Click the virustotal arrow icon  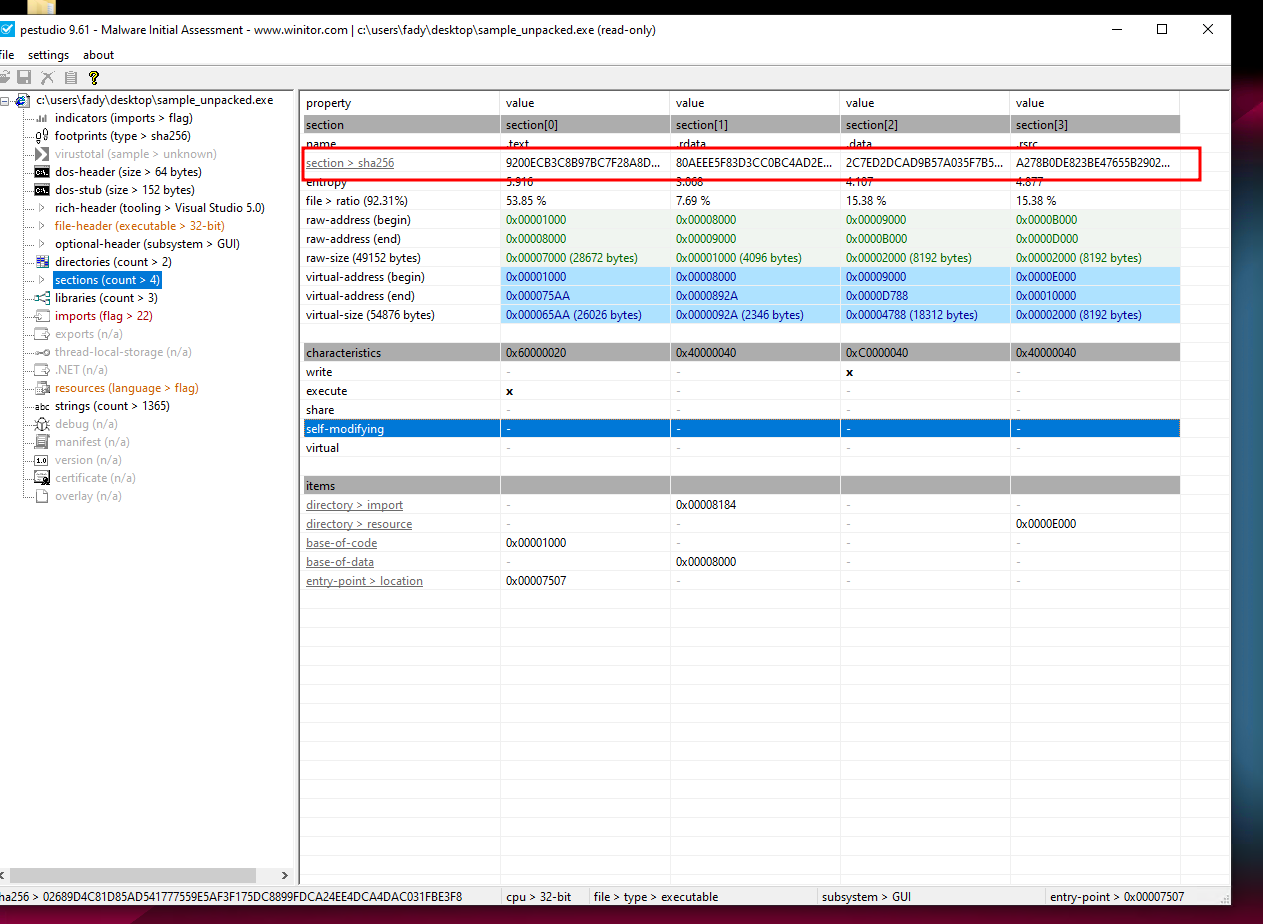click(42, 154)
